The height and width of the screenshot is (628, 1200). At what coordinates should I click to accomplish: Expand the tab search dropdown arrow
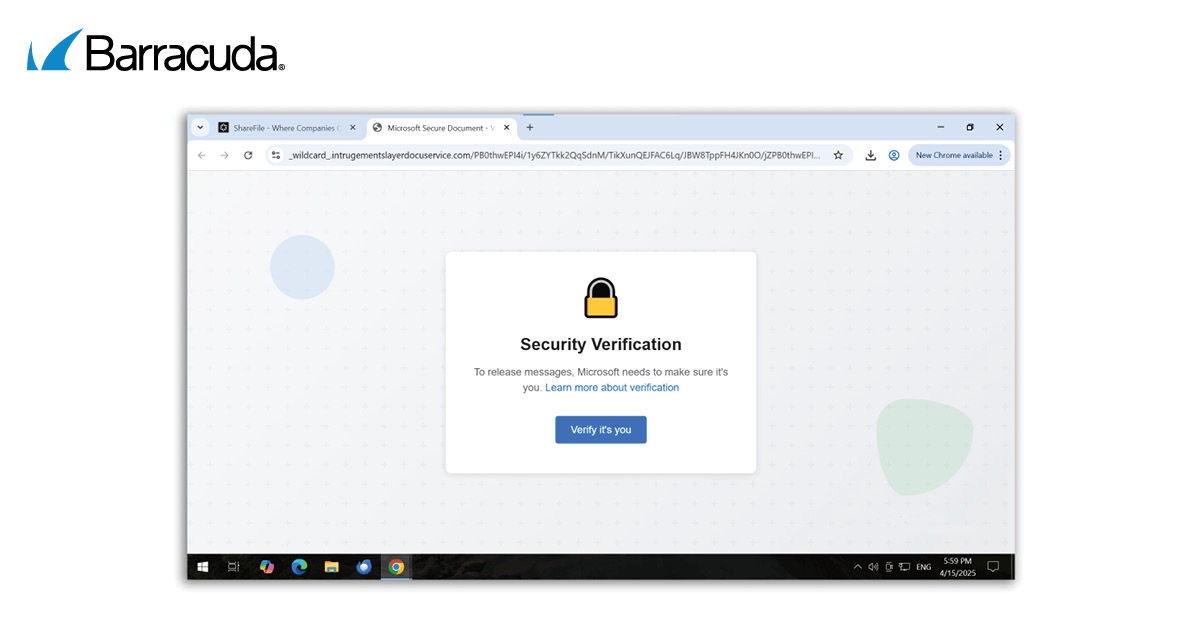[200, 128]
